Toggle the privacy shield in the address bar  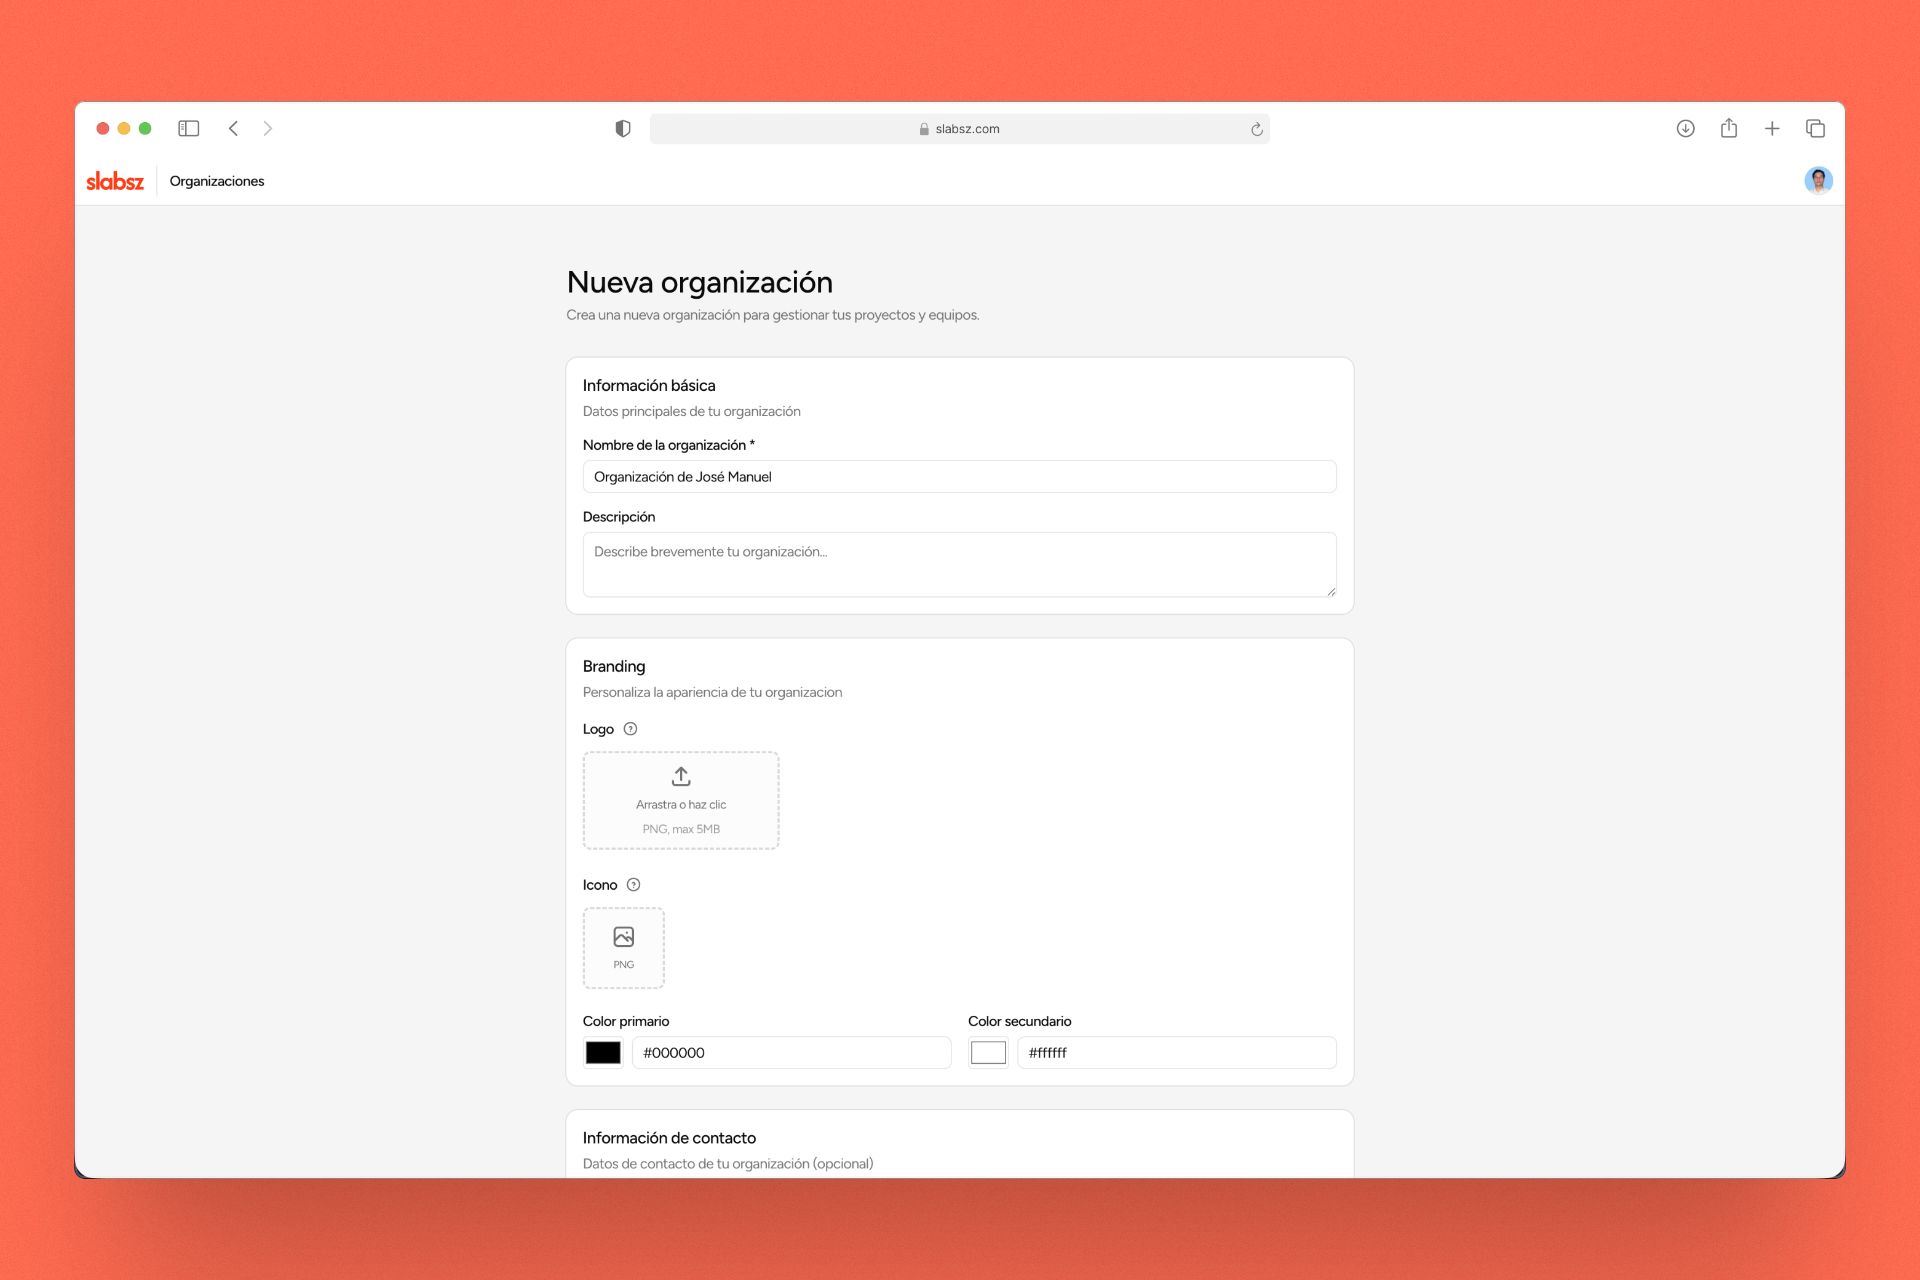[x=623, y=128]
